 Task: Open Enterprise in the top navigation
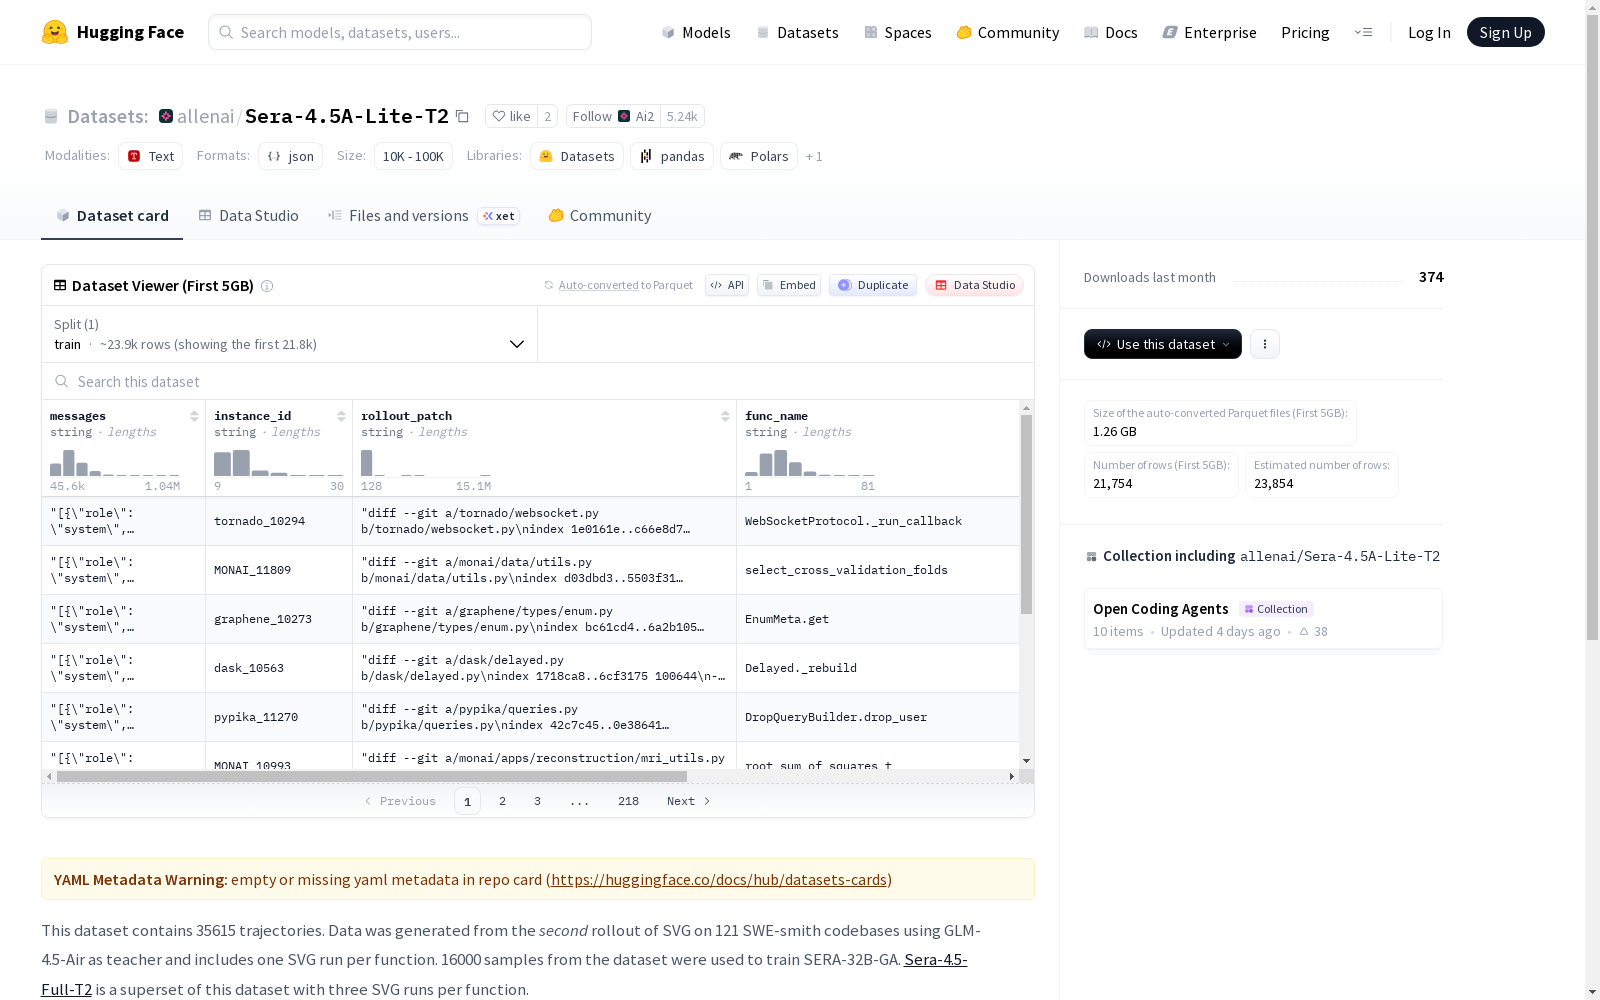point(1210,32)
